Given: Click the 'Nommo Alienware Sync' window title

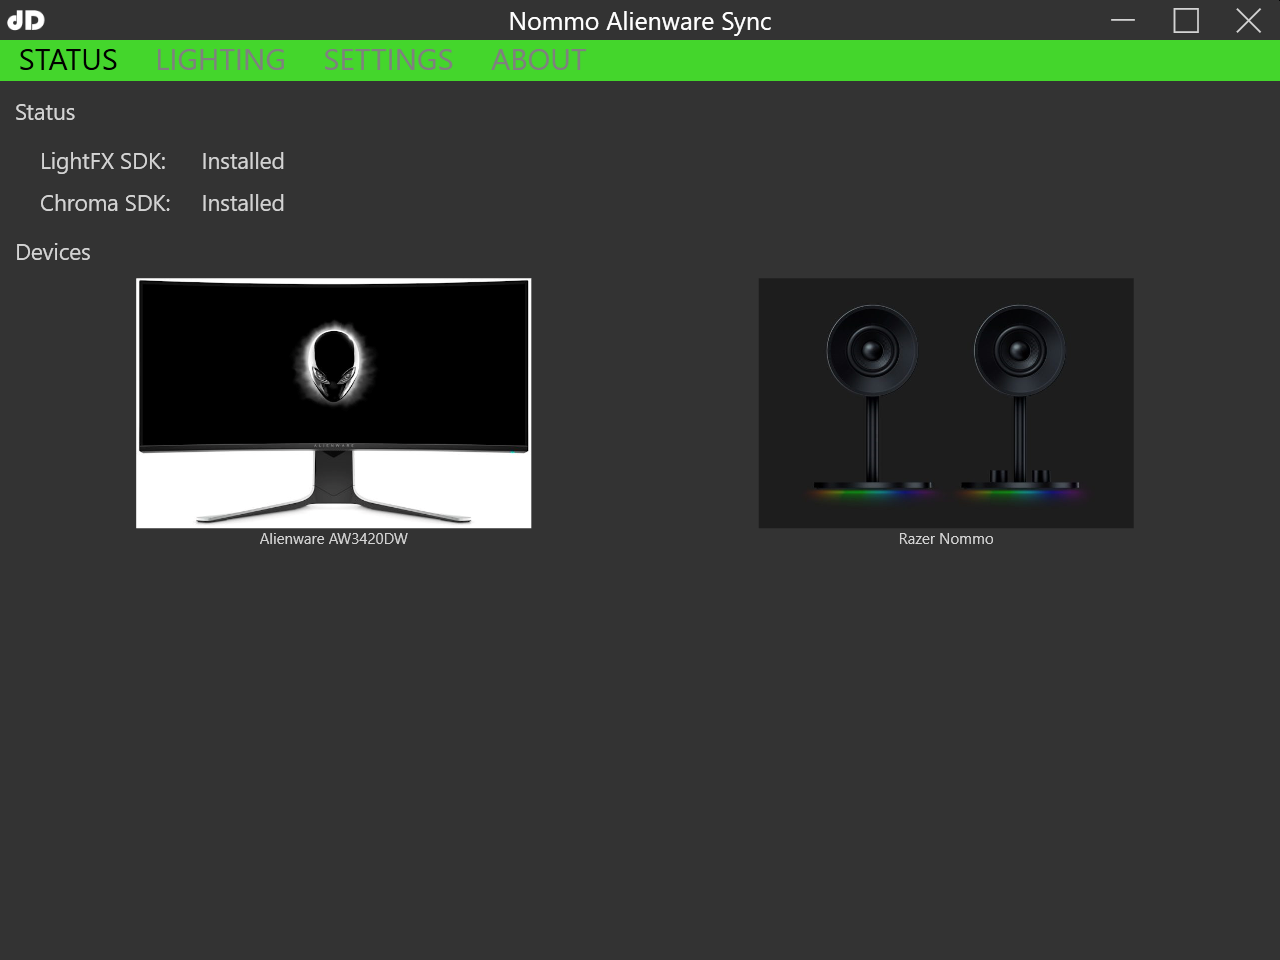Looking at the screenshot, I should pos(640,21).
